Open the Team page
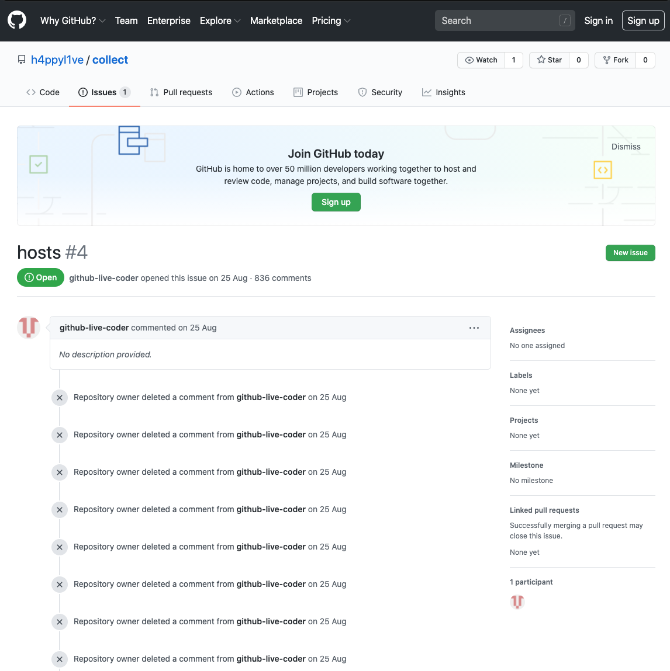Screen dimensions: 670x671 [126, 21]
